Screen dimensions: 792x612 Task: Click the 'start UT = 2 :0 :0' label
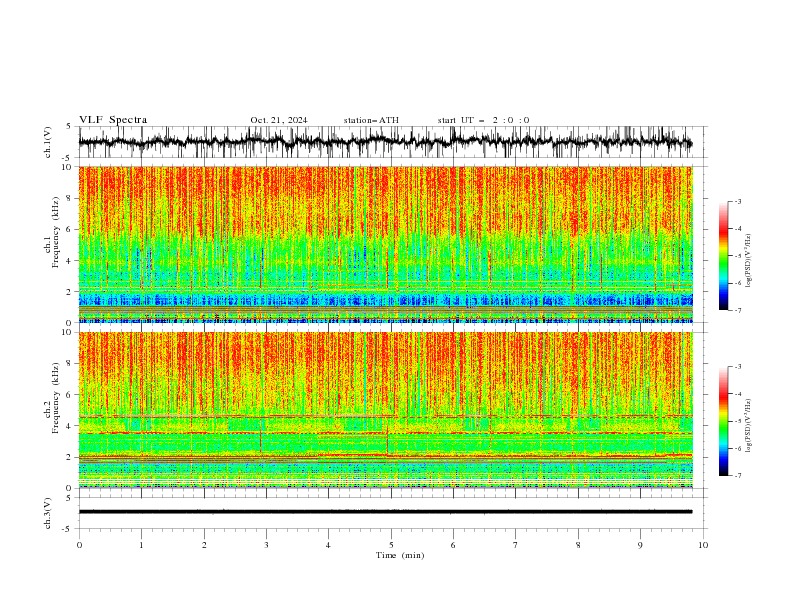[483, 120]
